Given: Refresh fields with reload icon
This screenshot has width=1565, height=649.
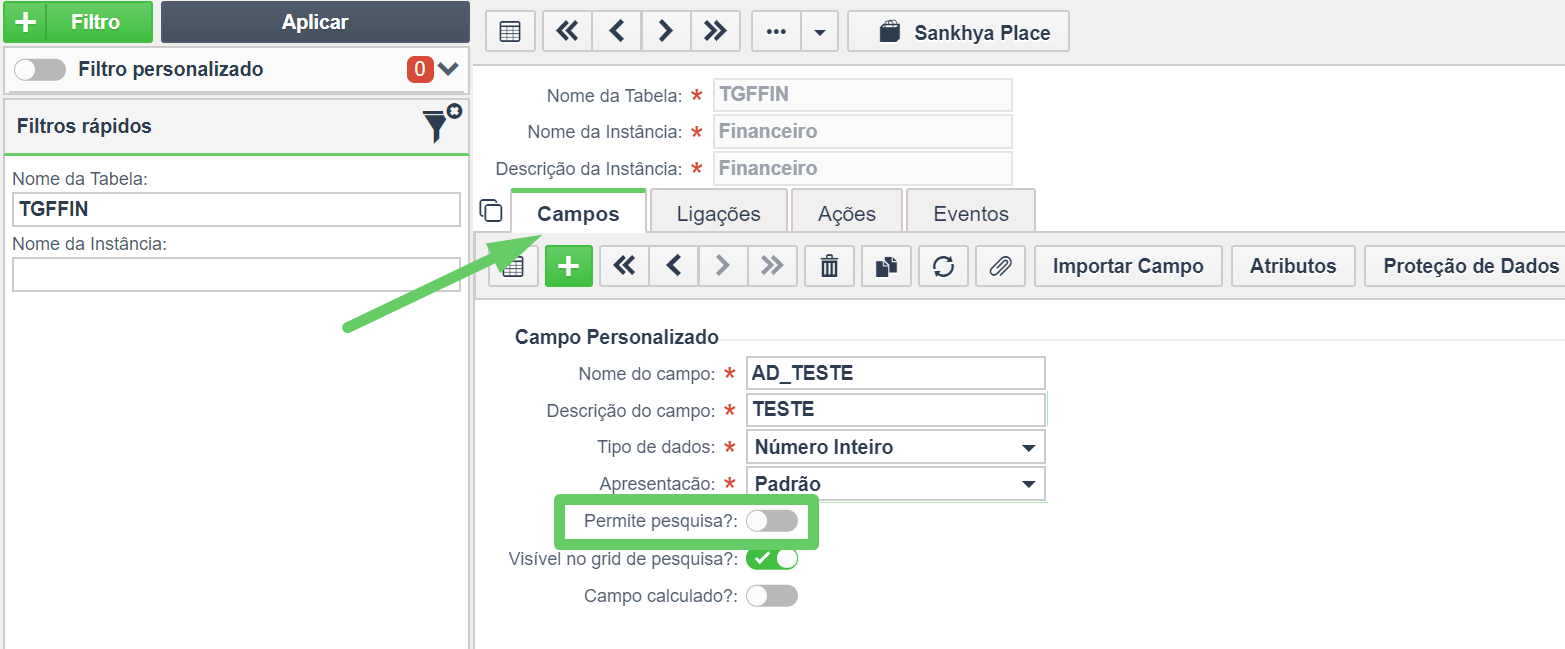Looking at the screenshot, I should click(943, 266).
